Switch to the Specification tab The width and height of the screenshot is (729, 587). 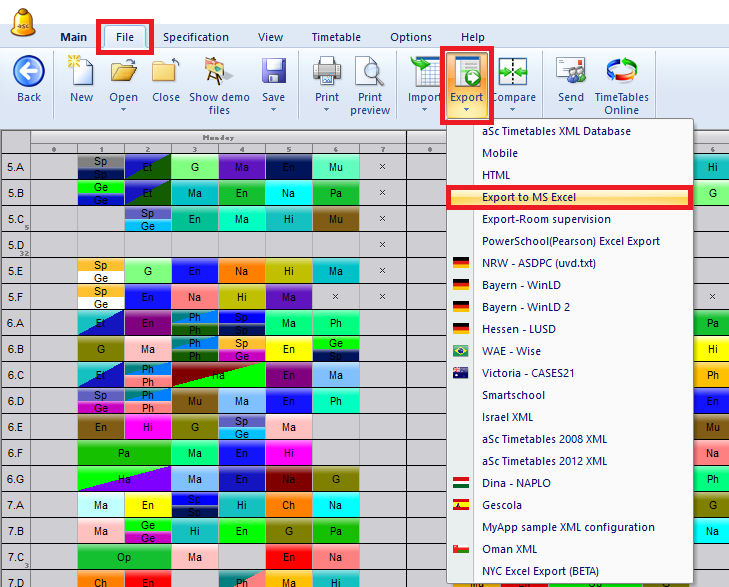point(196,37)
